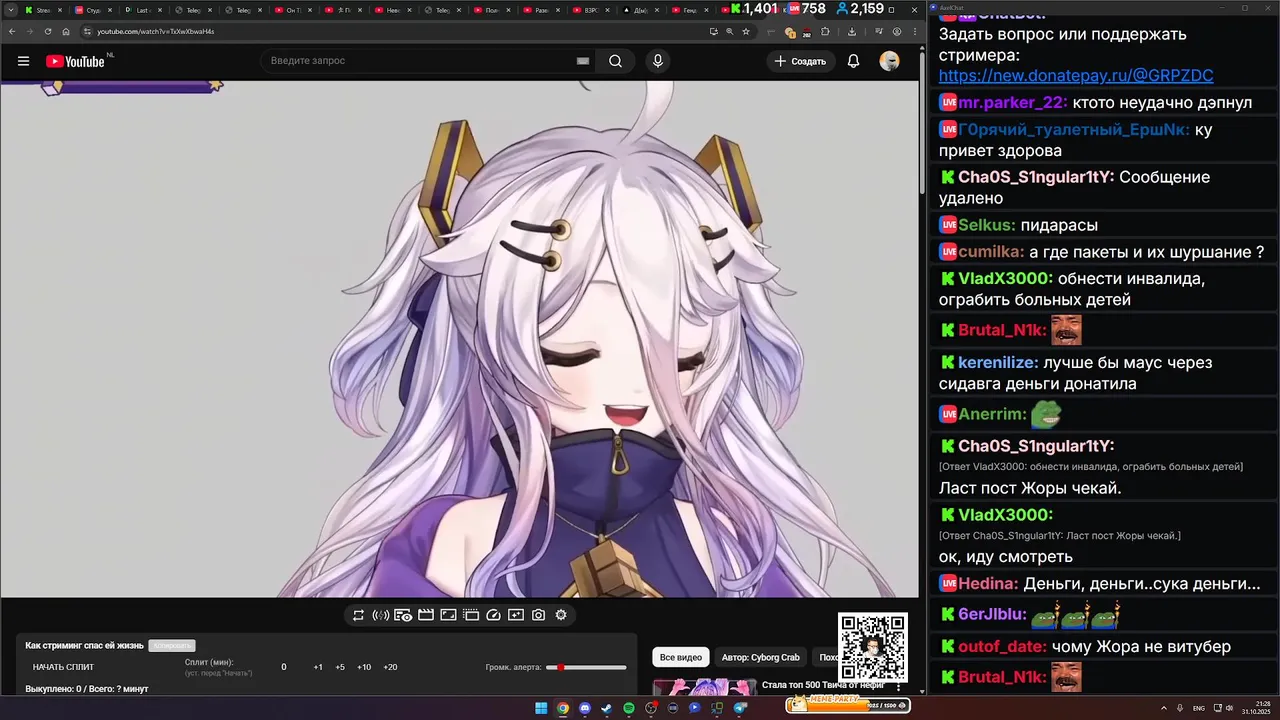This screenshot has width=1280, height=720.
Task: Open the Стала топ 500 Твича video thumbnail
Action: click(705, 687)
